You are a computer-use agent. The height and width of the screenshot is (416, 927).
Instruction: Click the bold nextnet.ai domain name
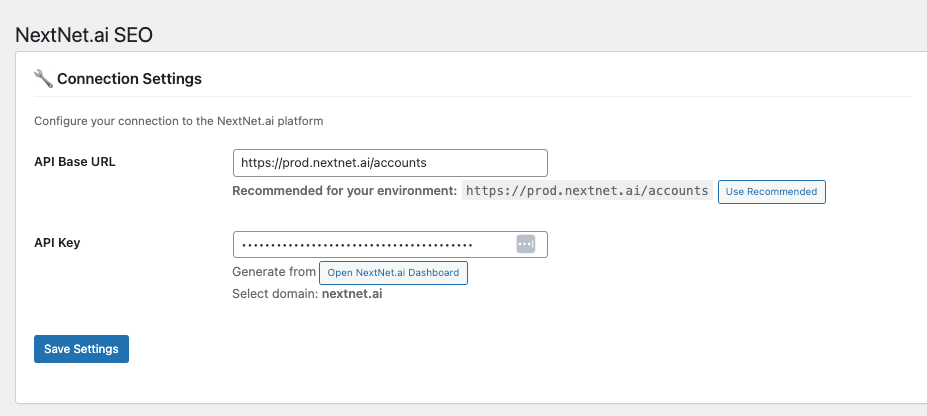click(x=352, y=294)
